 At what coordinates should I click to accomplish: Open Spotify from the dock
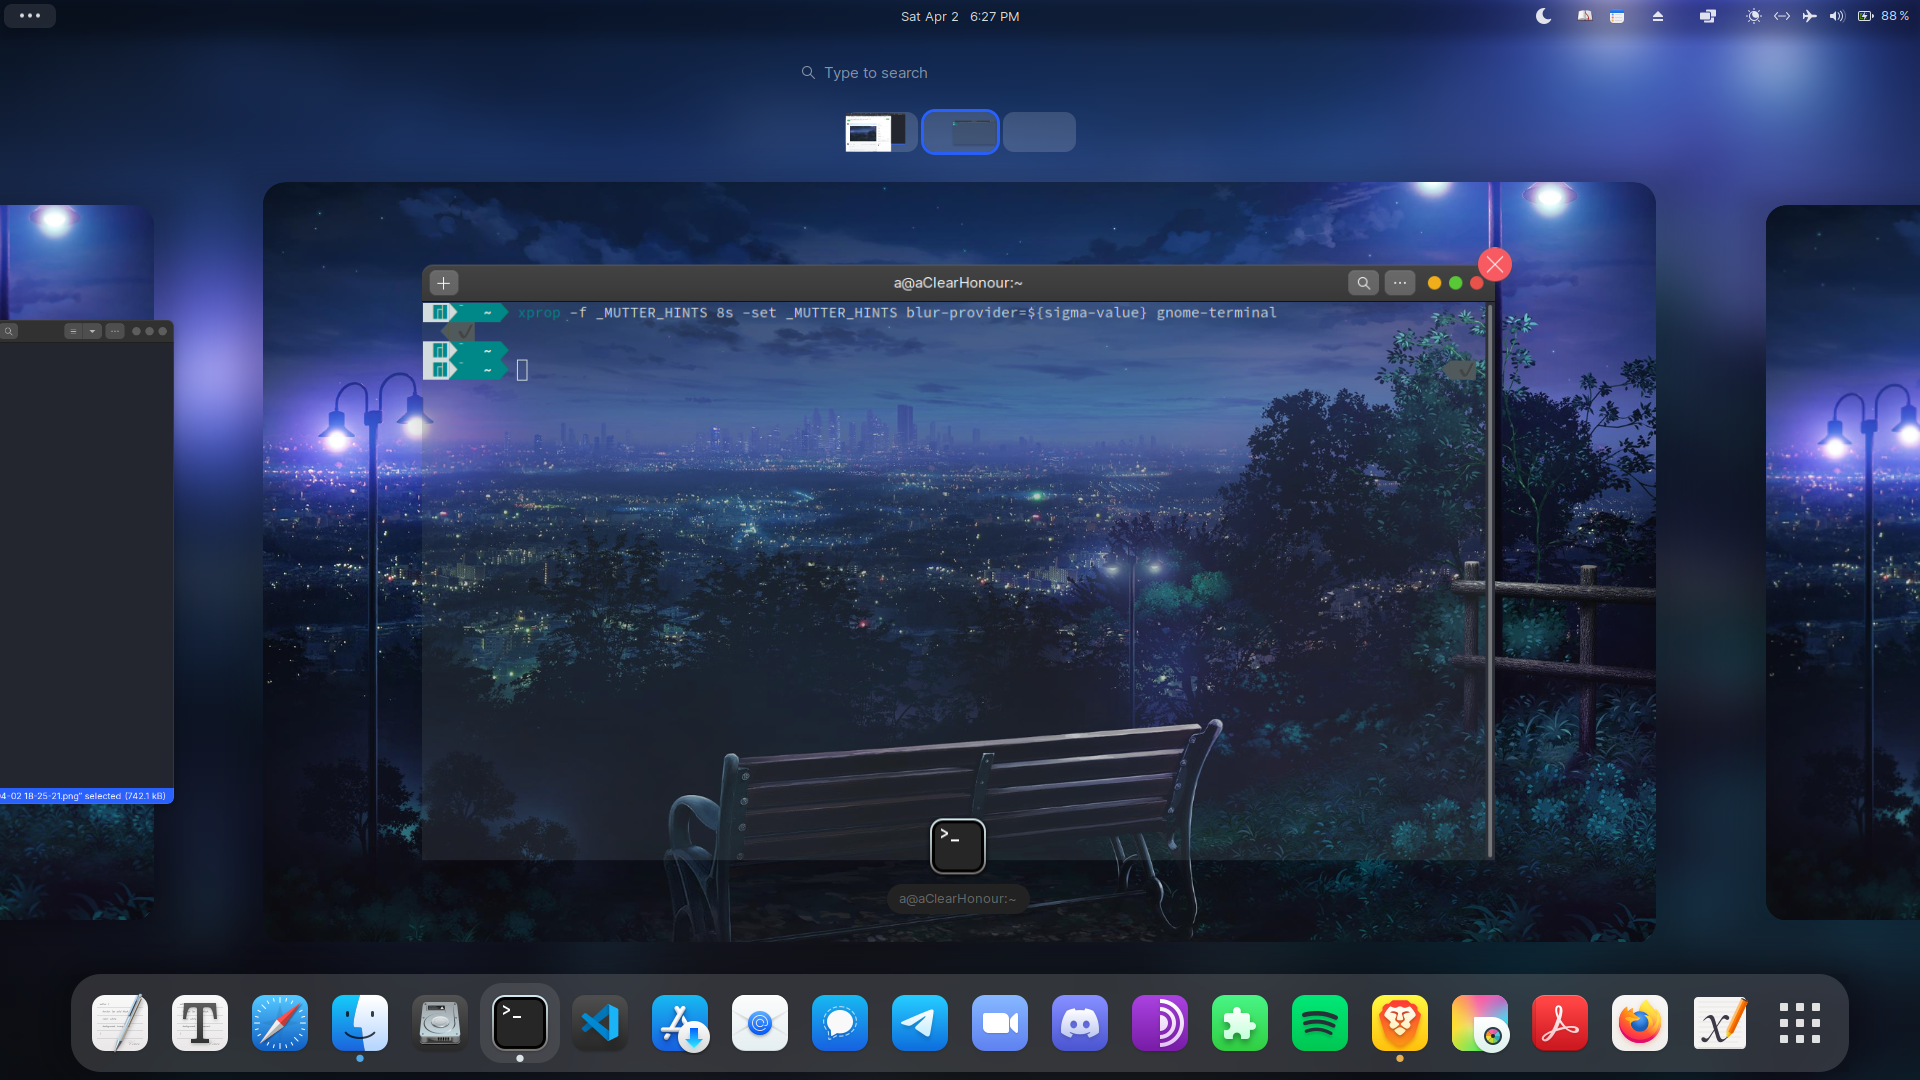pyautogui.click(x=1320, y=1023)
